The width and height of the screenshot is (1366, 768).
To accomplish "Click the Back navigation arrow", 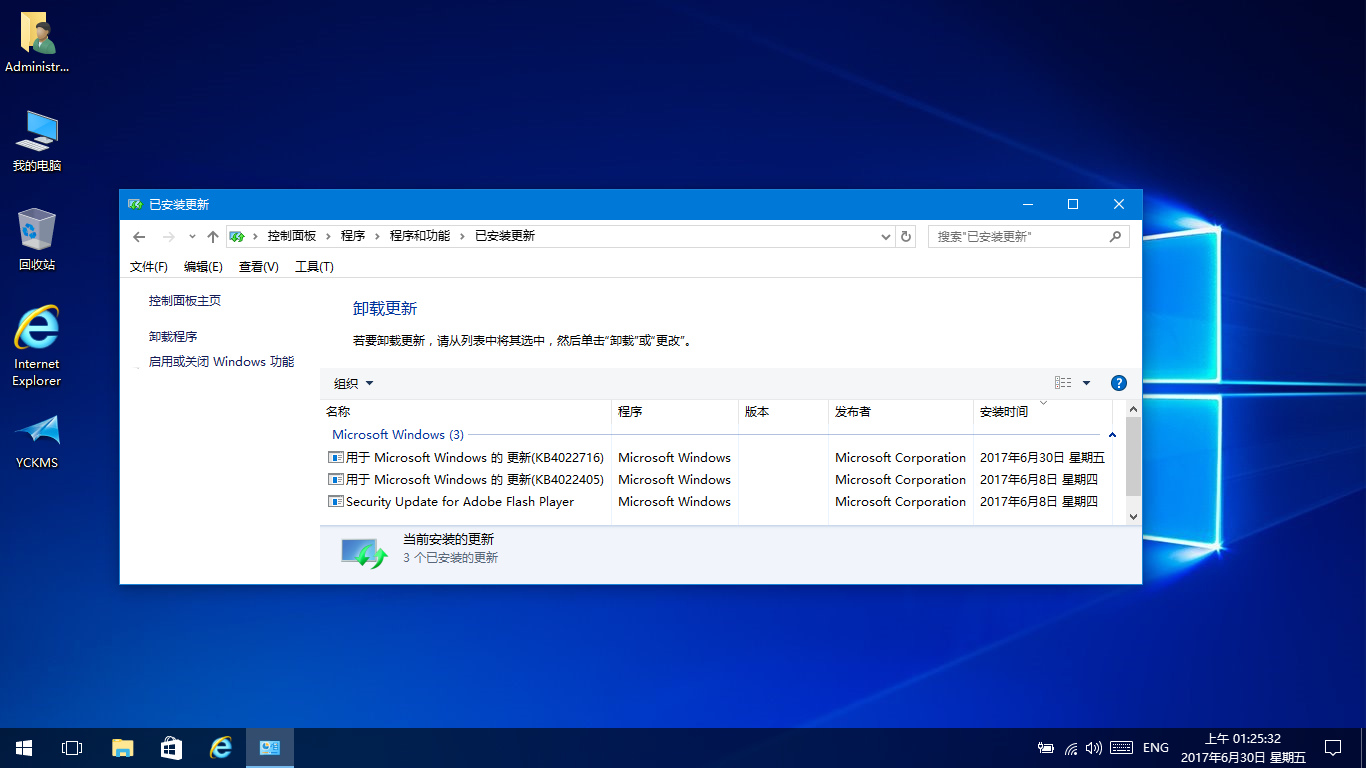I will tap(139, 237).
